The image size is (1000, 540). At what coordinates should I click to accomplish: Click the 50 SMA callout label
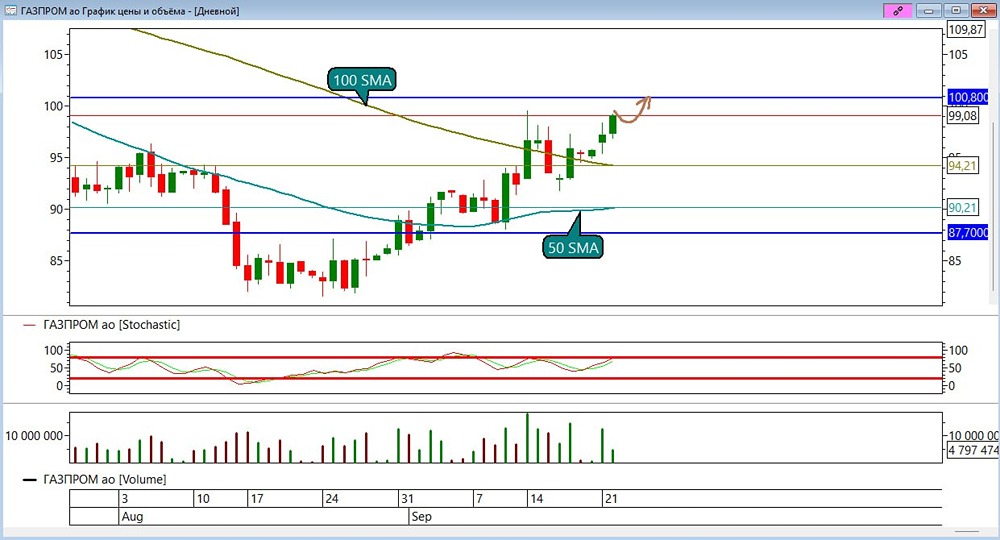tap(573, 247)
